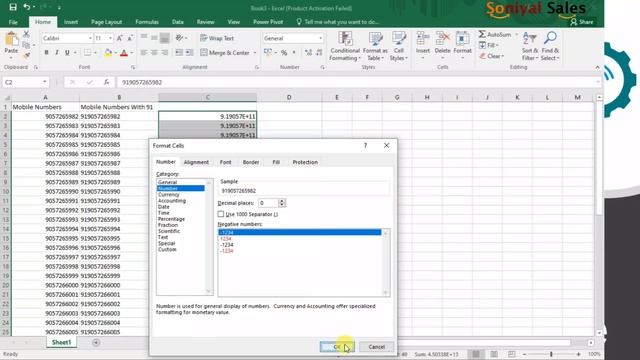The width and height of the screenshot is (640, 360).
Task: Switch to the Page Layout ribbon tab
Action: coord(107,22)
